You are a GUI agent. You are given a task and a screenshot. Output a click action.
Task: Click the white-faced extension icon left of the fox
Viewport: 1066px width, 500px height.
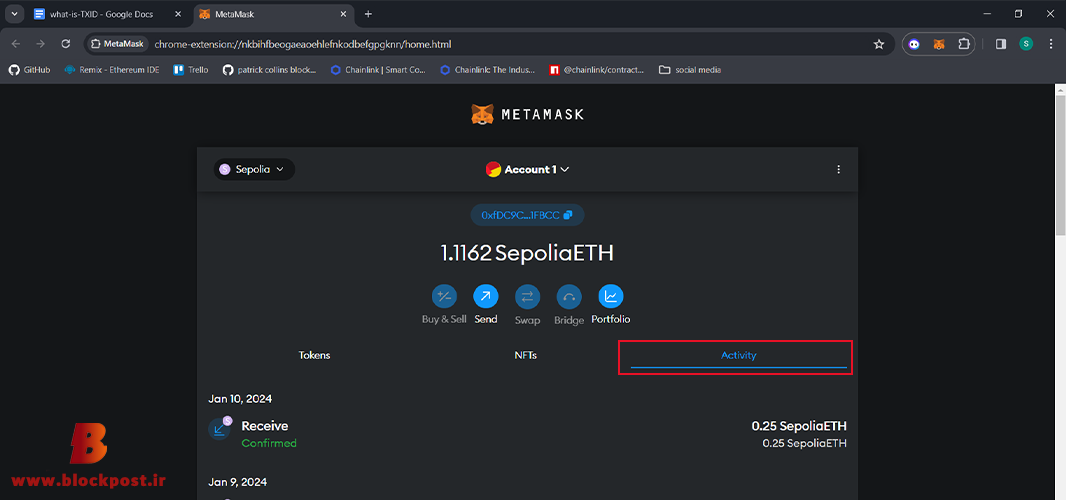click(914, 44)
